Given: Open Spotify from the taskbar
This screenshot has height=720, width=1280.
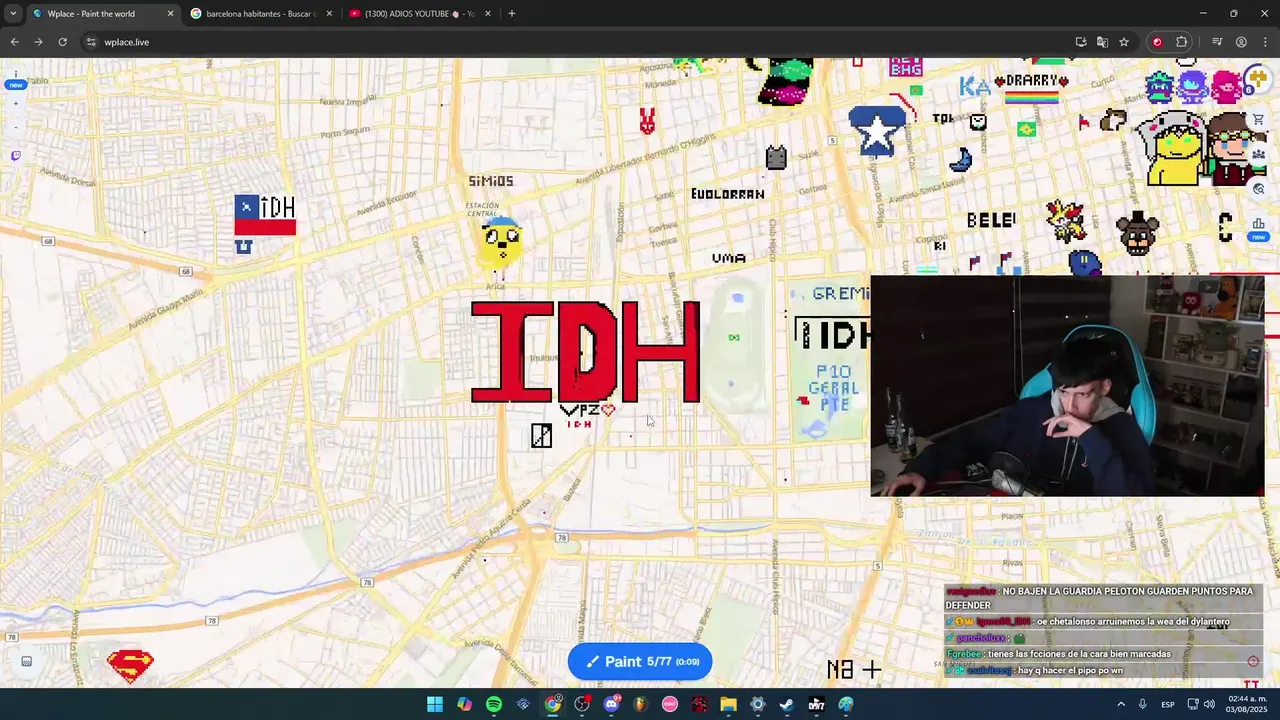Looking at the screenshot, I should pos(494,705).
